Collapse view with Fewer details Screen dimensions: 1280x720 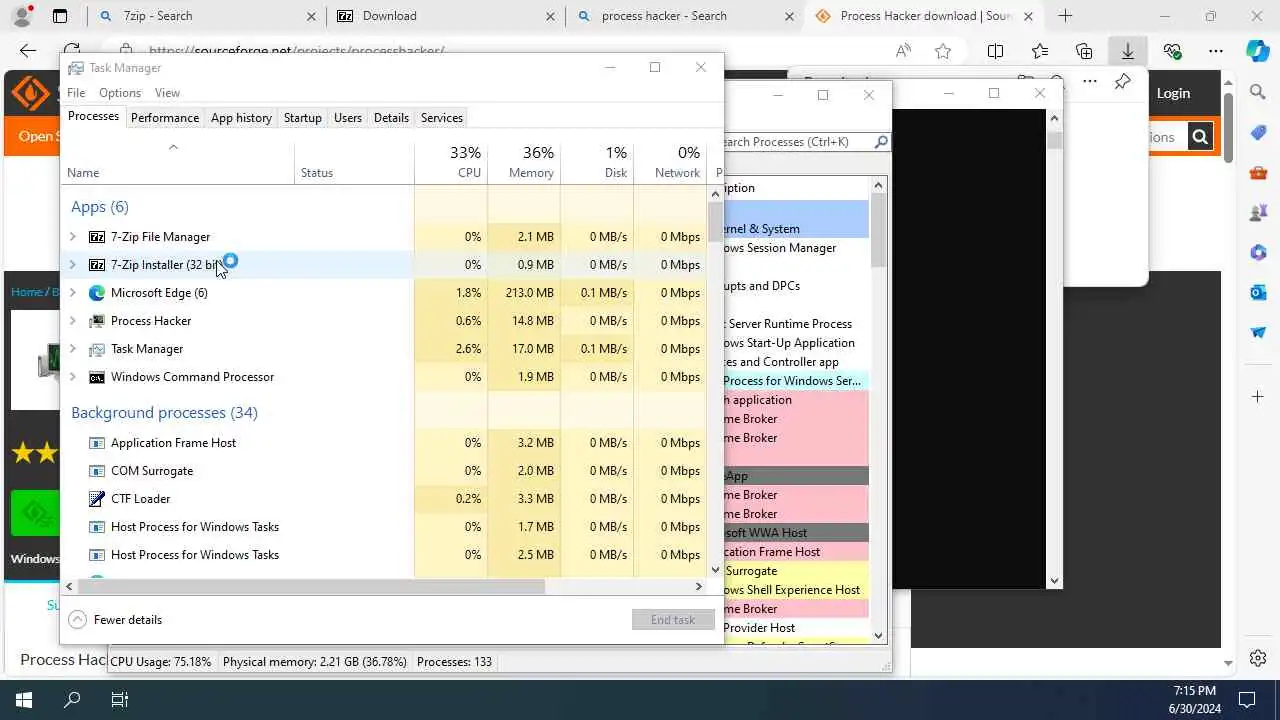click(116, 620)
